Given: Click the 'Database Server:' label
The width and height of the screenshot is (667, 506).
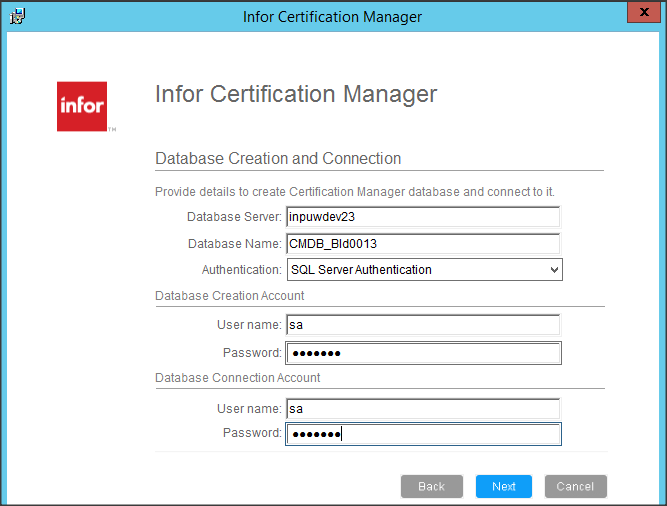Looking at the screenshot, I should coord(234,217).
